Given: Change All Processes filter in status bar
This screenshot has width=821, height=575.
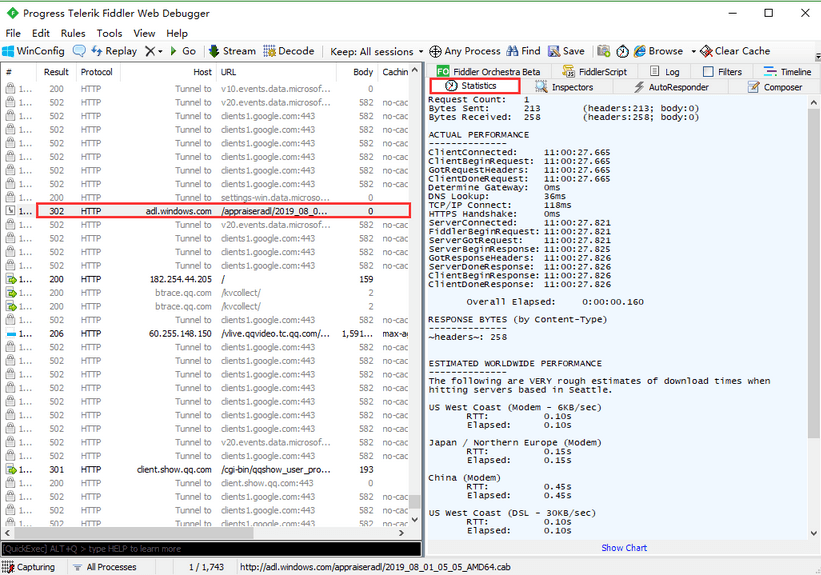Looking at the screenshot, I should [105, 567].
